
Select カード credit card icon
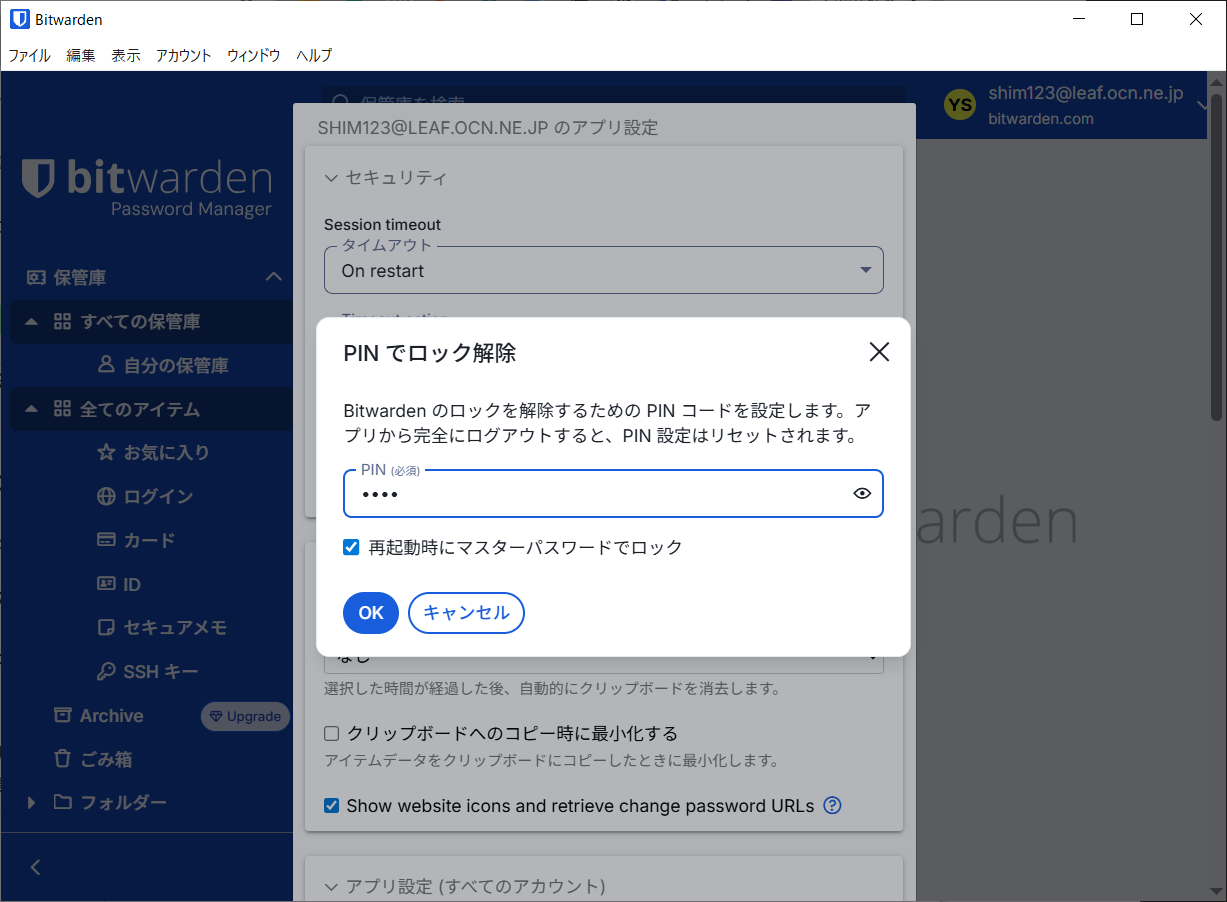(106, 540)
